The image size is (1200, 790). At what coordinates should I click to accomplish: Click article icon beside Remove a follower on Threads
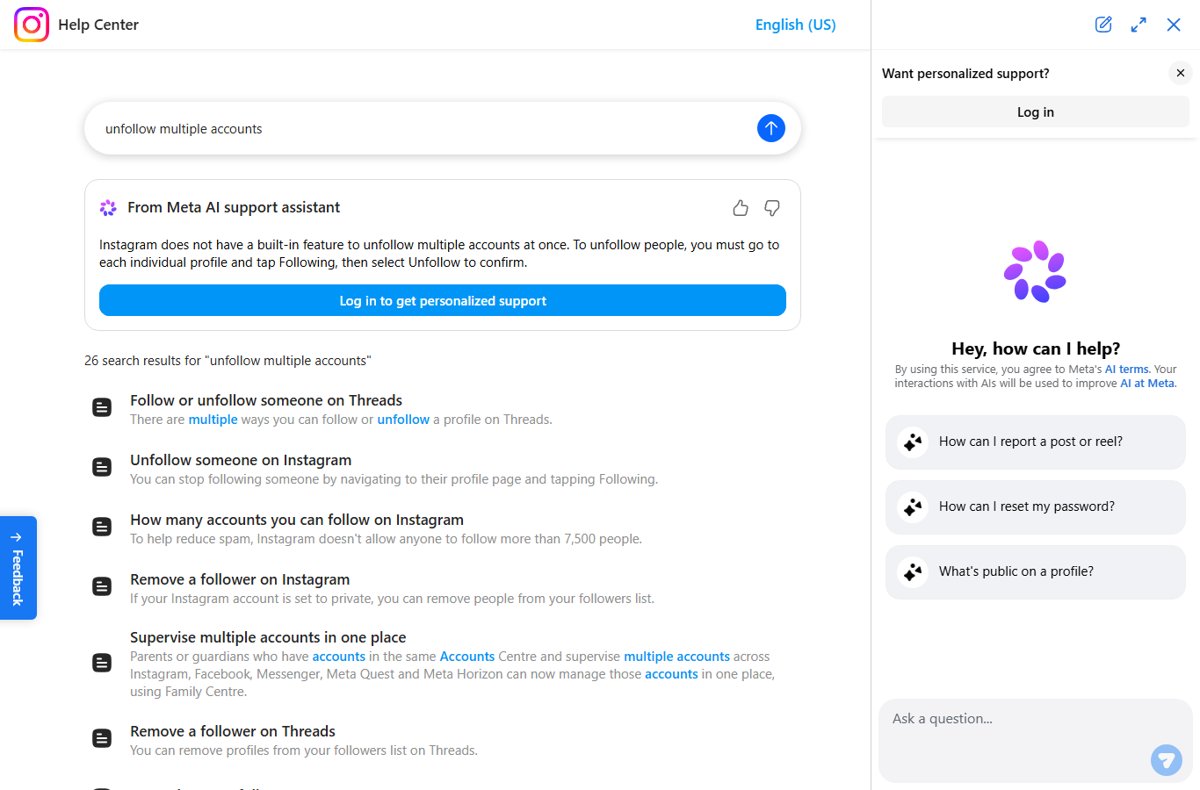pos(102,739)
